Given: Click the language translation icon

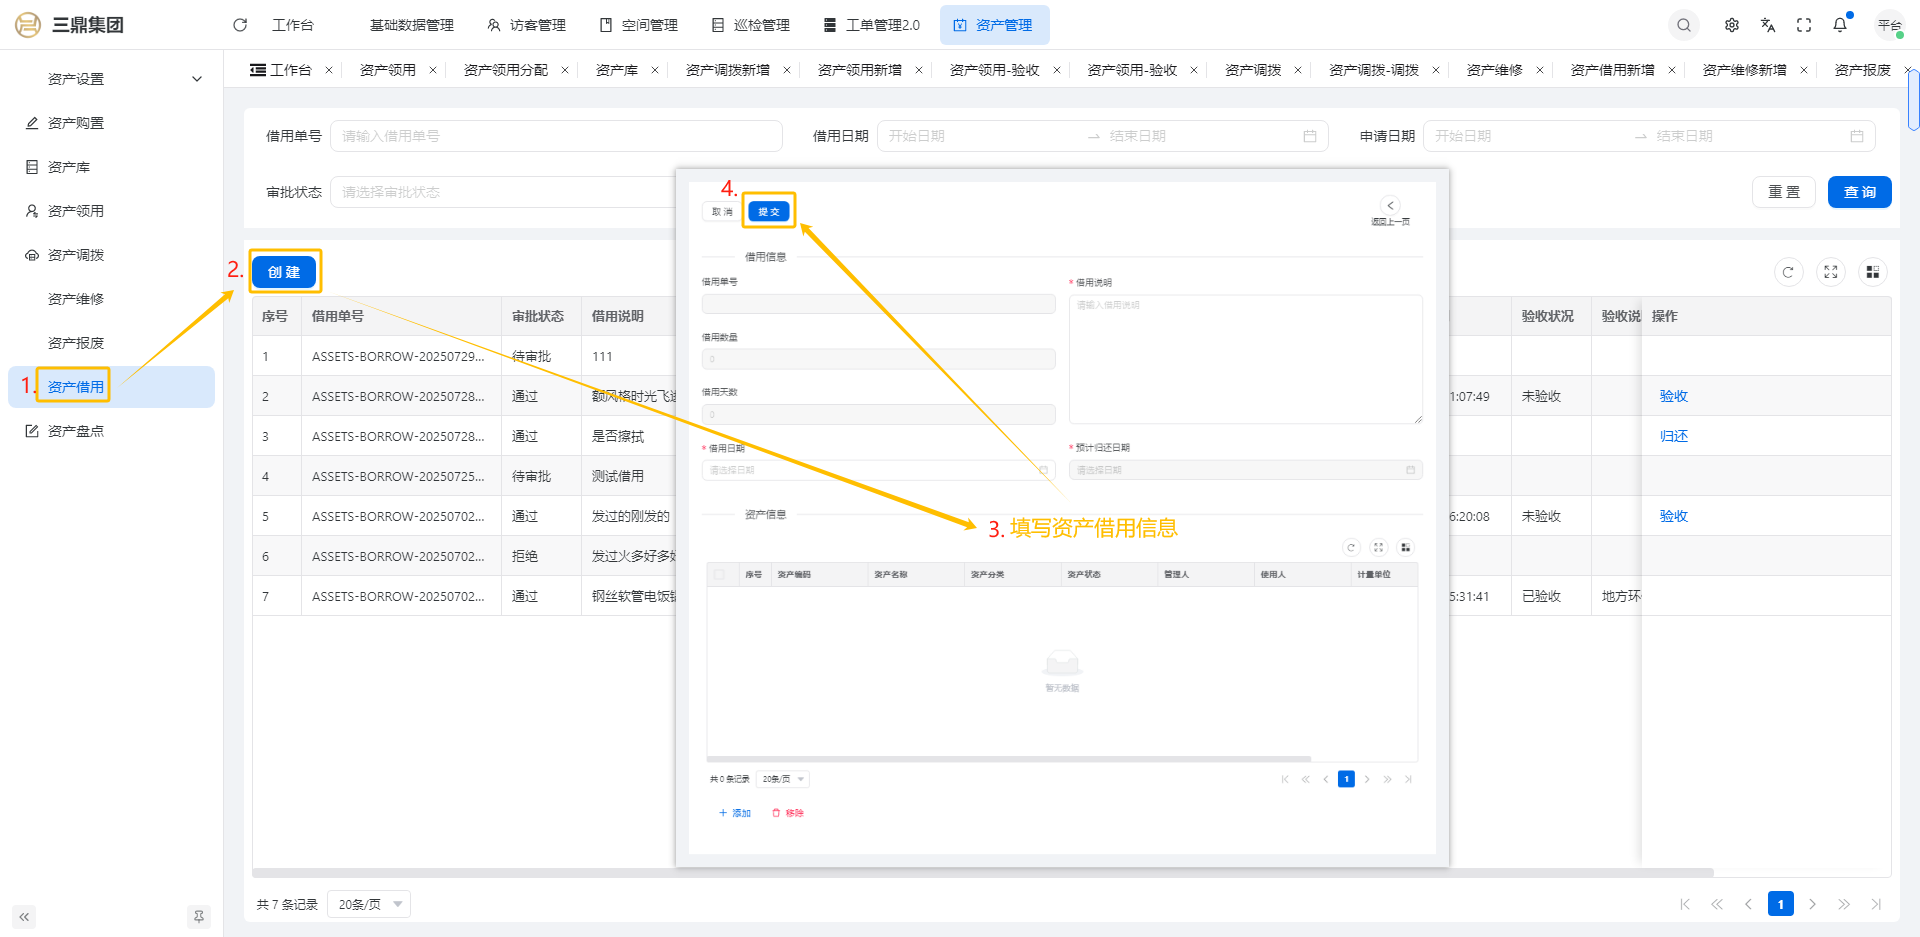Looking at the screenshot, I should (1768, 25).
